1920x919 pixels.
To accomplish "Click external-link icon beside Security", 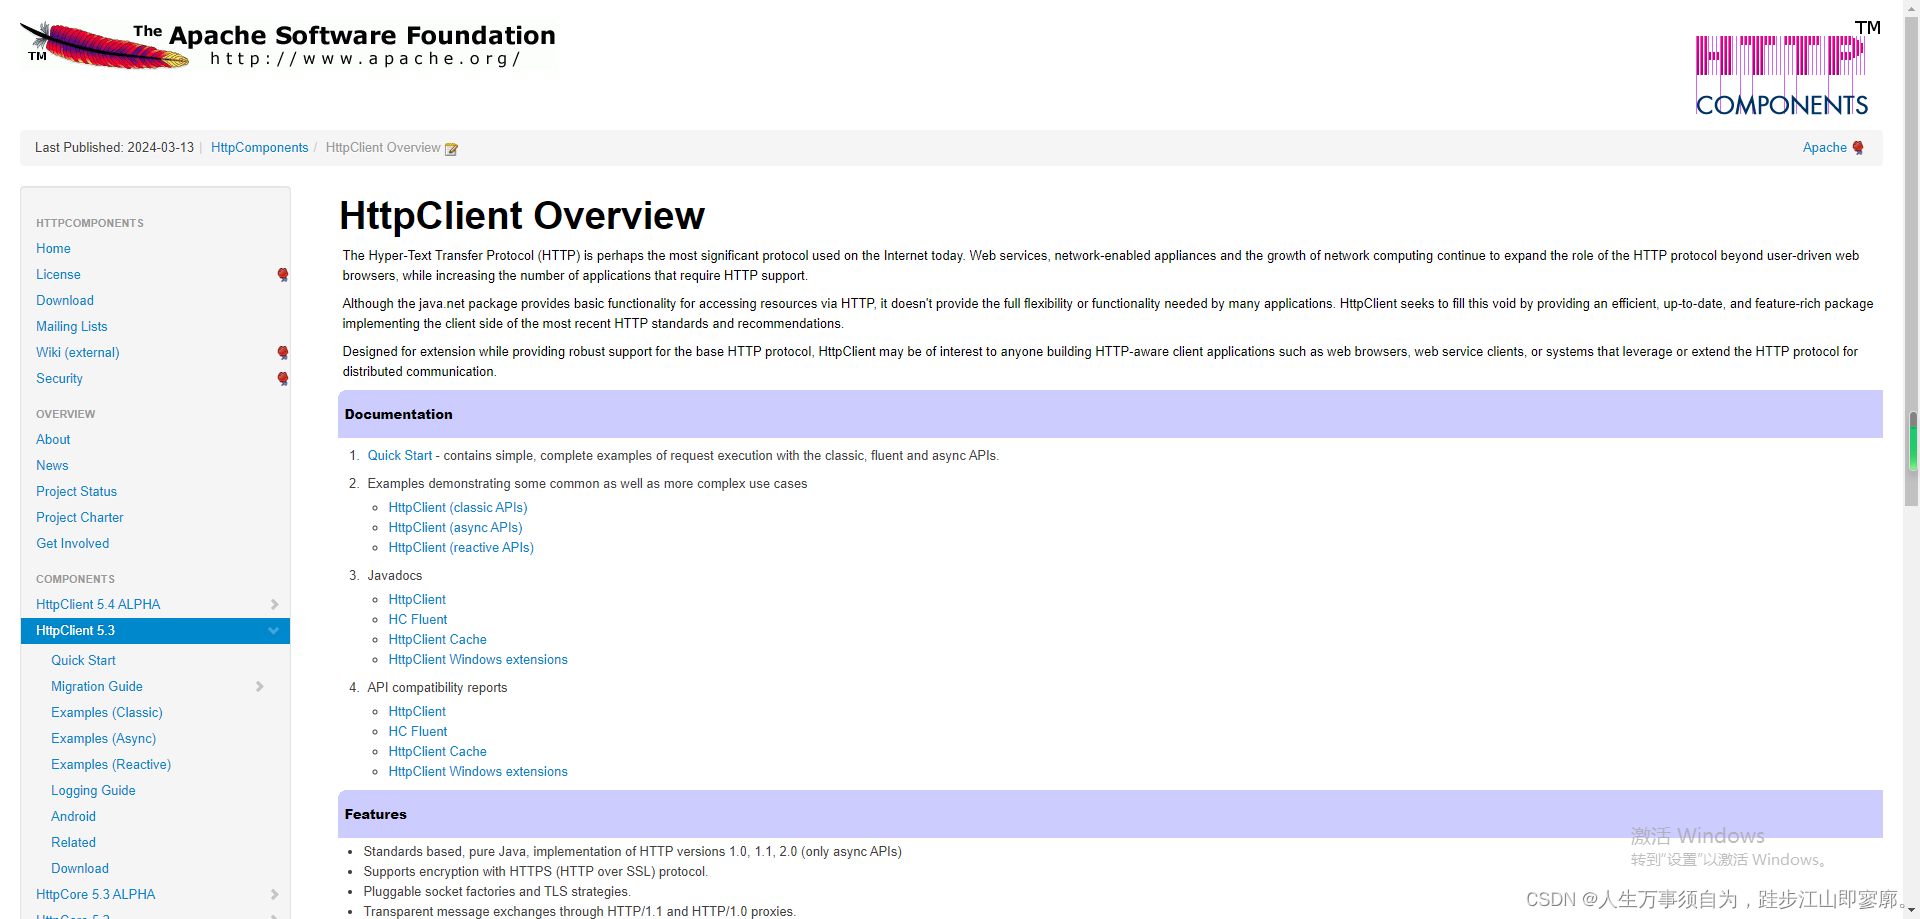I will point(283,379).
